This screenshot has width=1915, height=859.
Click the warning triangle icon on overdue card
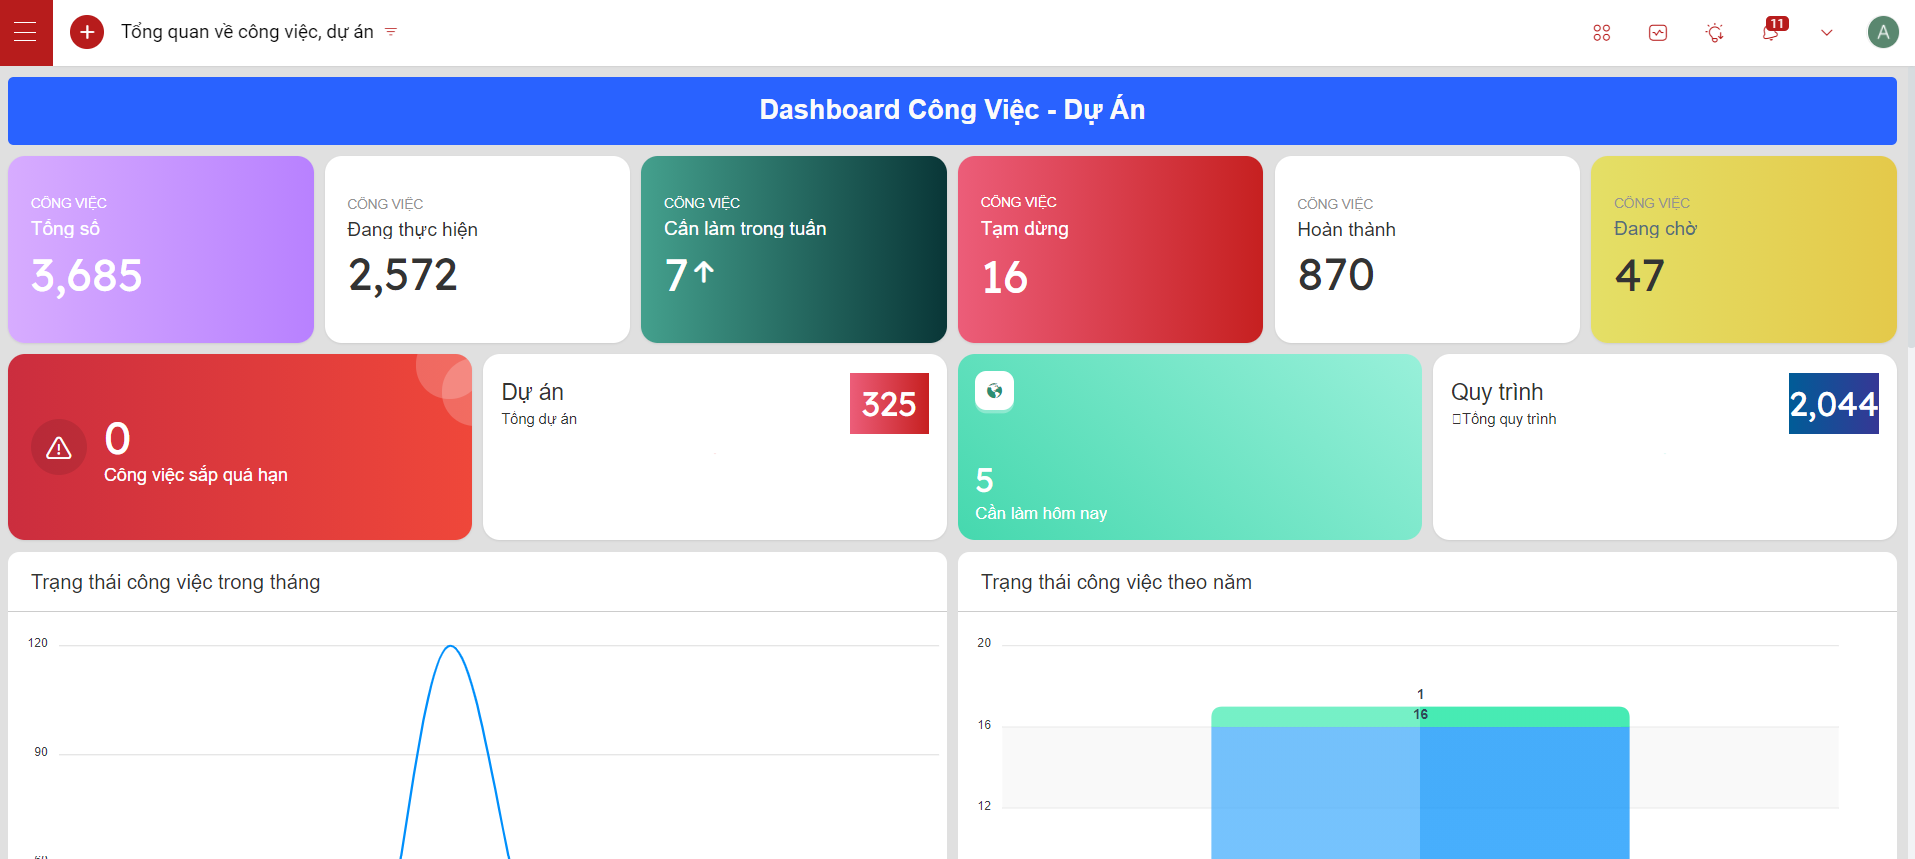click(59, 448)
